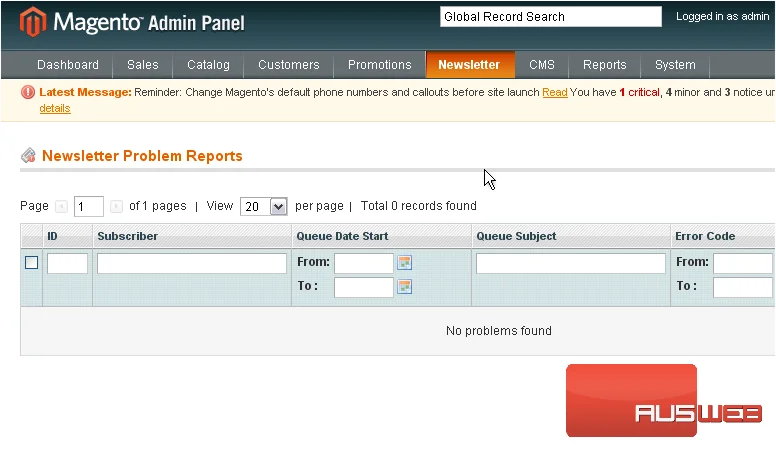Tick the select-all checkbox in the filter row
The height and width of the screenshot is (450, 776).
point(32,262)
